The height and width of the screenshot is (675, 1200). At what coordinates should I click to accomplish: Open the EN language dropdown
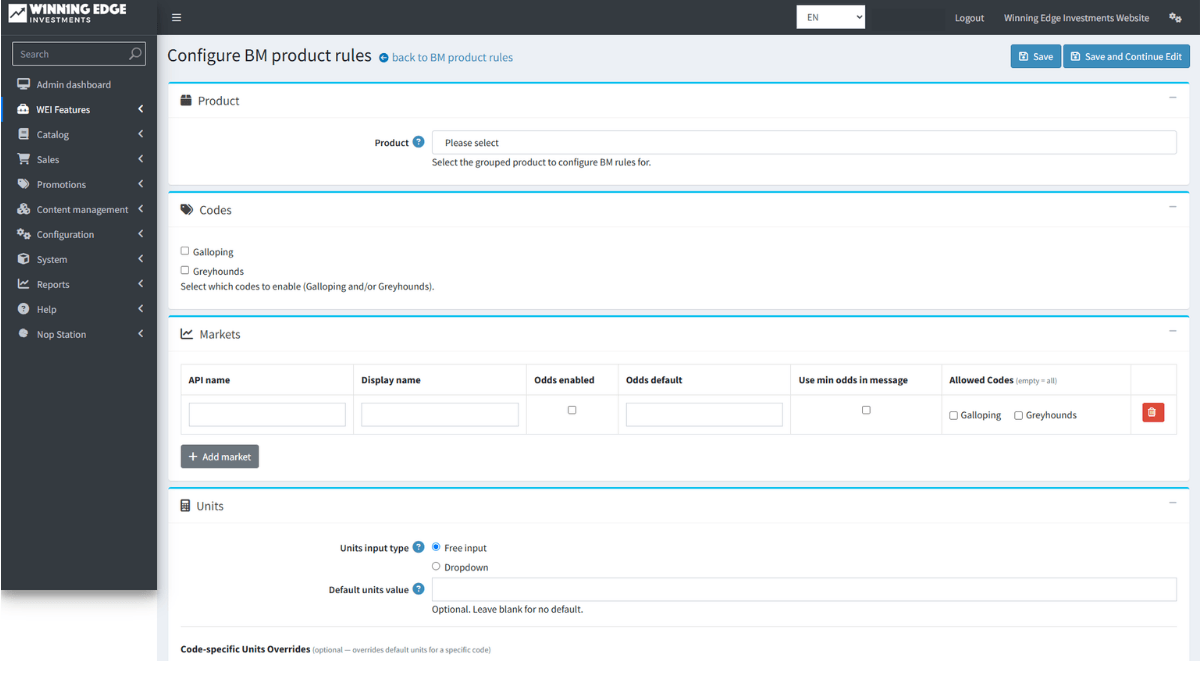click(x=831, y=17)
